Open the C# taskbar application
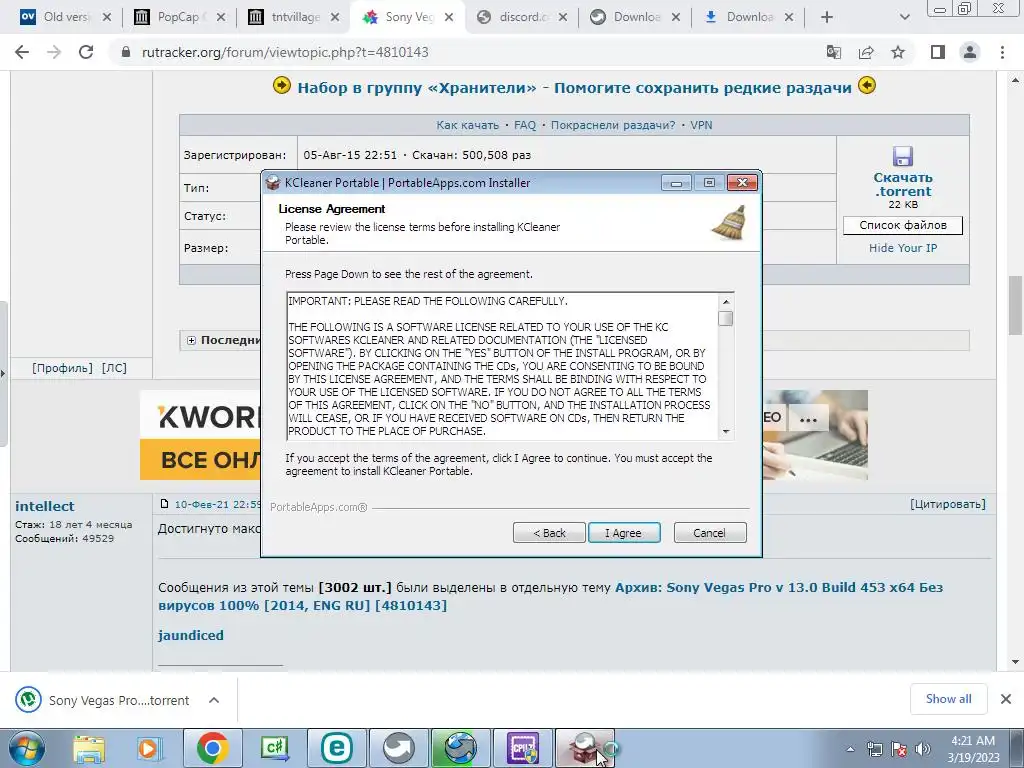This screenshot has height=768, width=1024. click(x=275, y=748)
